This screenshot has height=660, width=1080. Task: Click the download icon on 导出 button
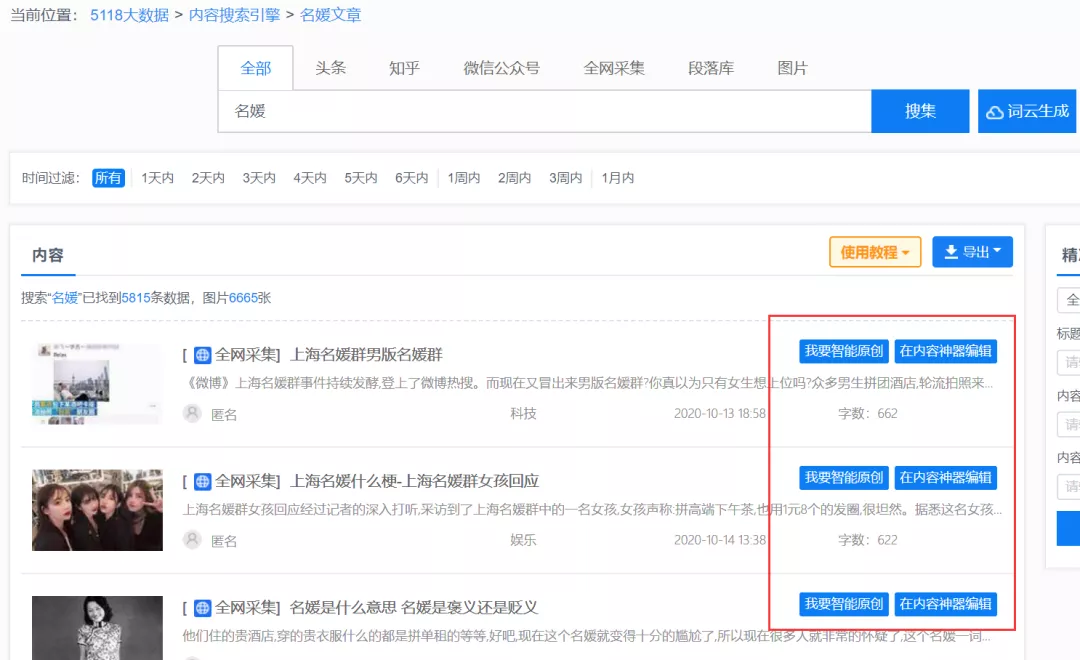(951, 252)
